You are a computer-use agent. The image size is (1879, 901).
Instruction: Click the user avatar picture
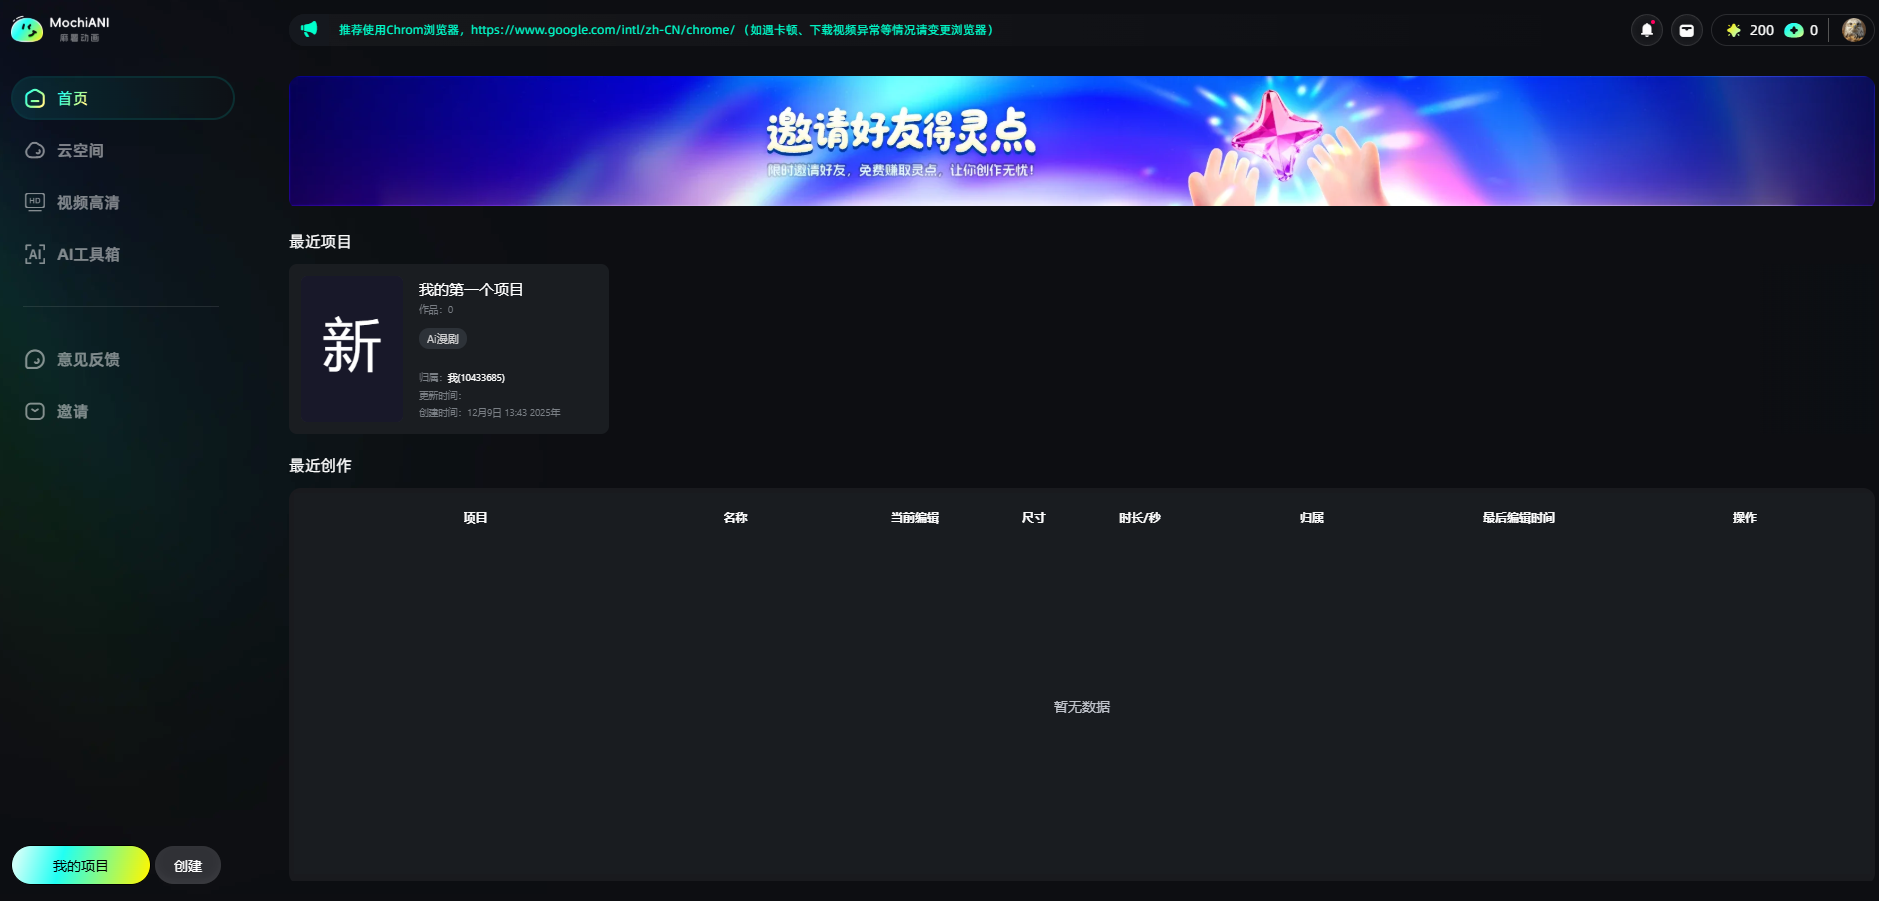coord(1853,30)
